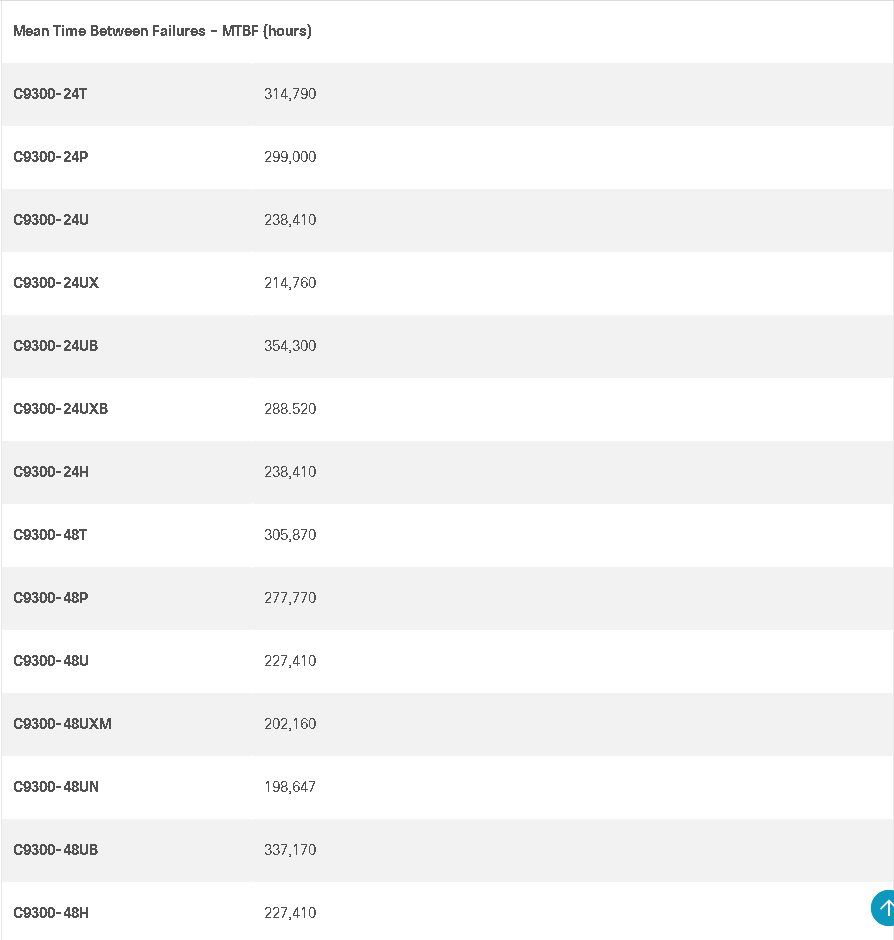894x940 pixels.
Task: Click the 288.520 MTBF value
Action: coord(290,409)
